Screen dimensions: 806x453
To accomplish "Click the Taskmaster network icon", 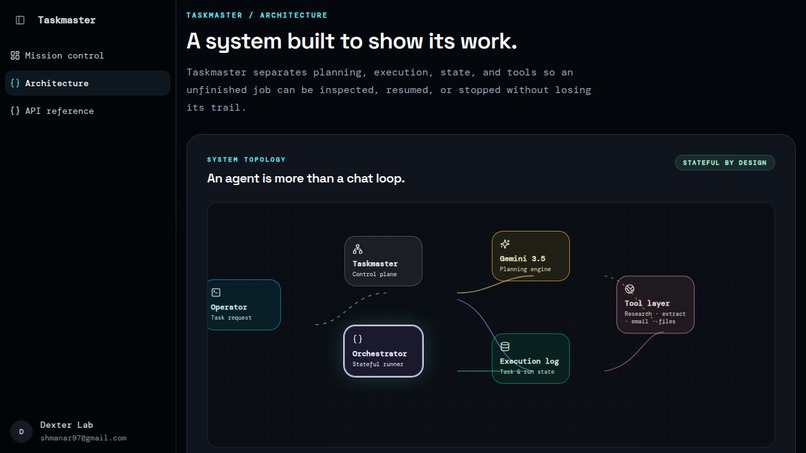I will point(357,249).
